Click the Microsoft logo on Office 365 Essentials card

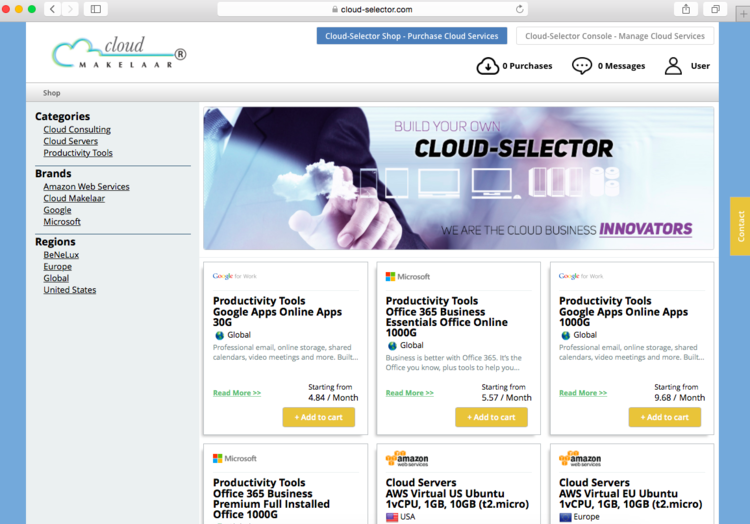click(408, 276)
